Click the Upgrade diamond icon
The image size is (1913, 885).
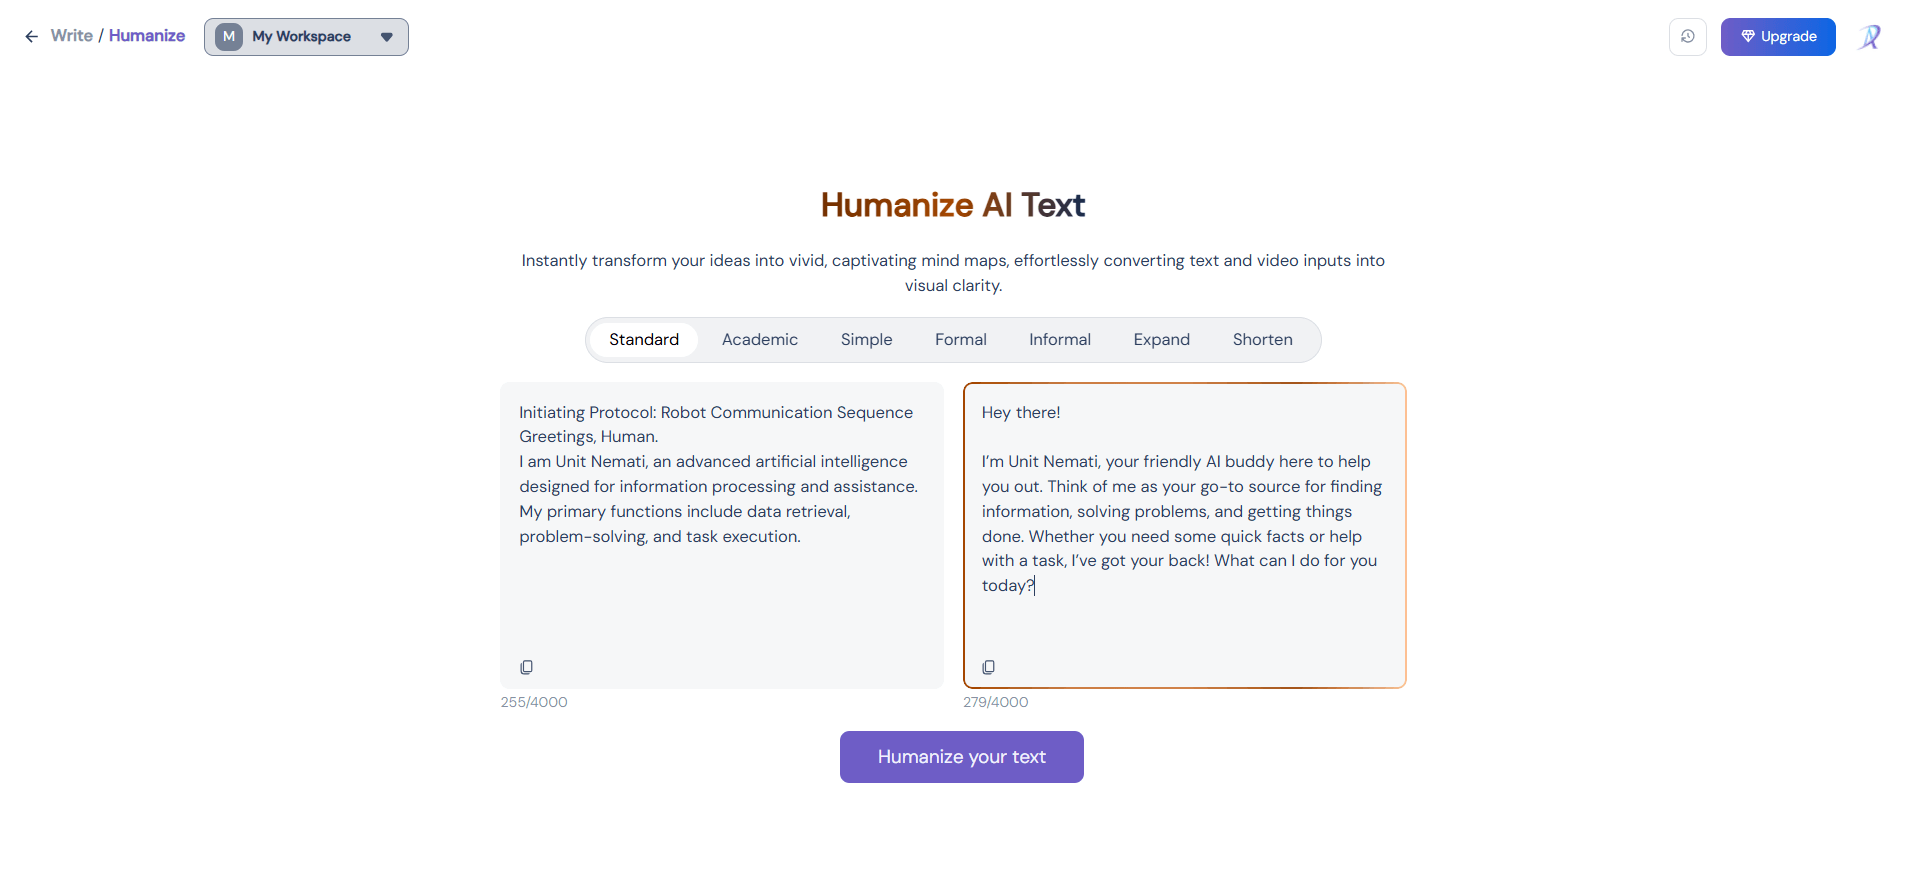1747,37
